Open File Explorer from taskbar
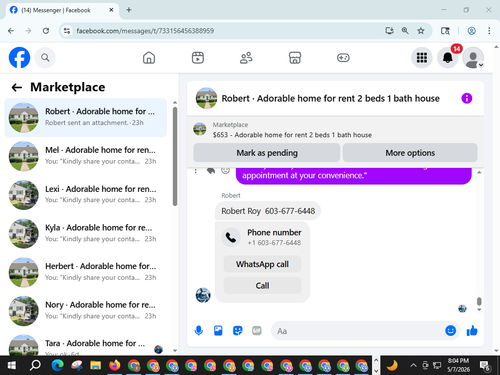Image resolution: width=500 pixels, height=375 pixels. 96,366
